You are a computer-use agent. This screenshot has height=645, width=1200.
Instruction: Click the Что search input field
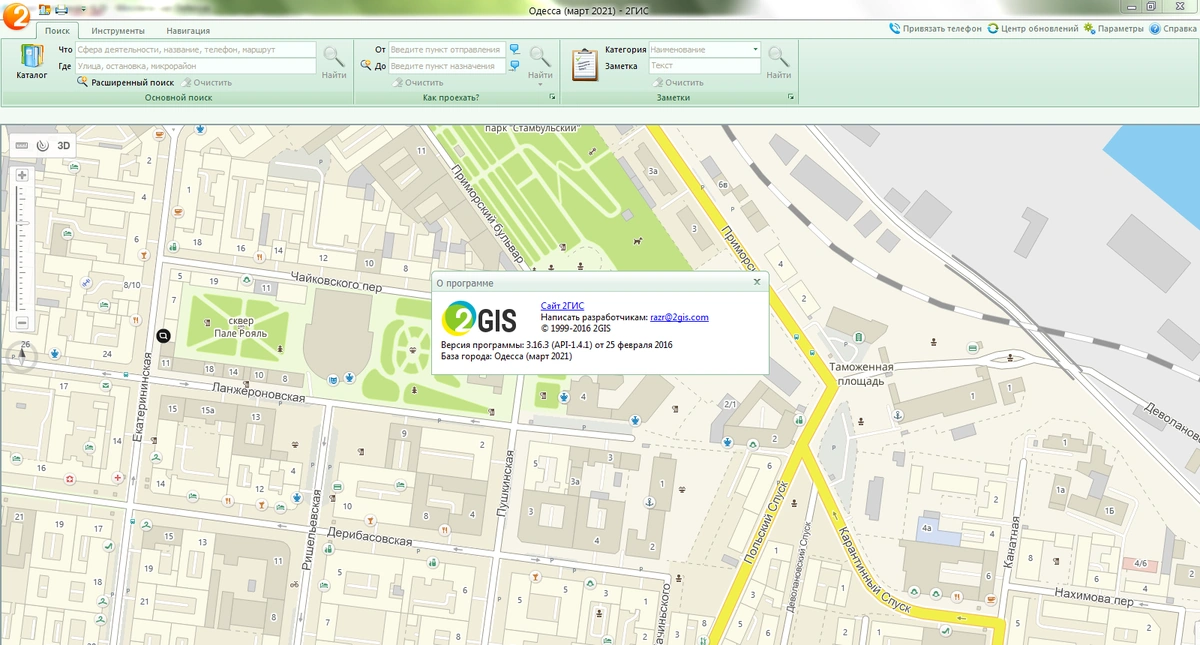pos(195,49)
